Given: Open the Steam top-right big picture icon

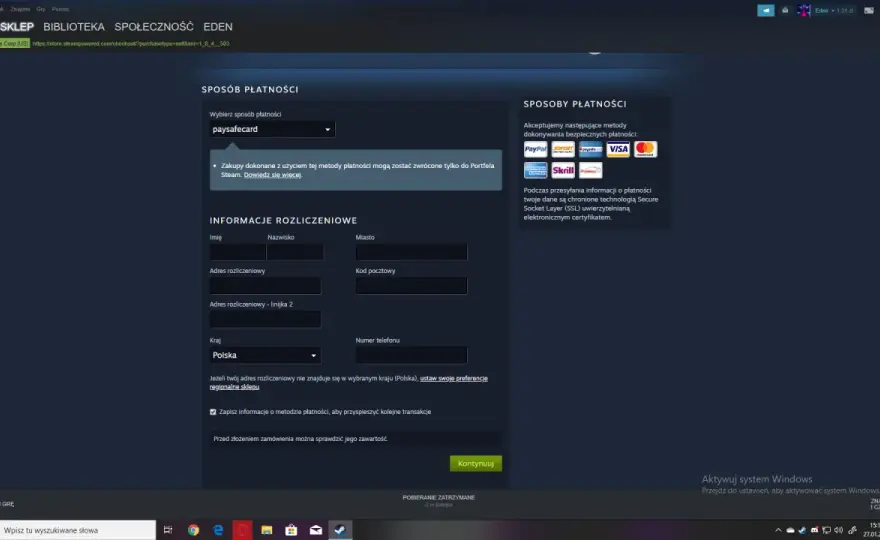Looking at the screenshot, I should pyautogui.click(x=869, y=10).
